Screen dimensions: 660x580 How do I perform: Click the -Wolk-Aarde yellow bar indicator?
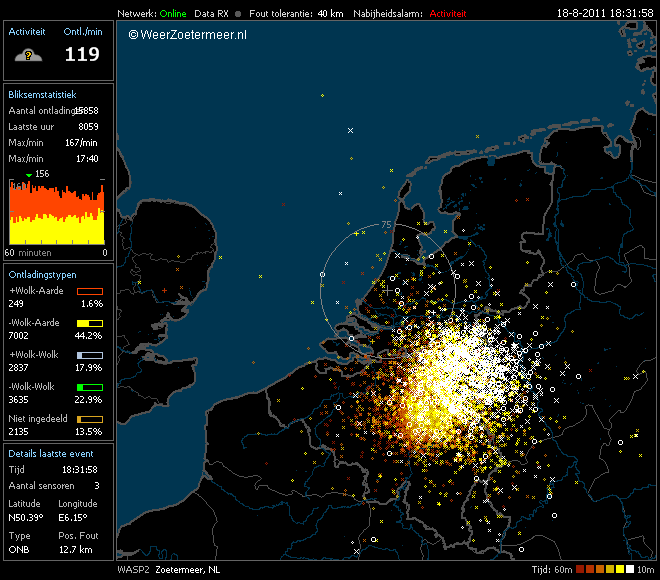pos(90,323)
